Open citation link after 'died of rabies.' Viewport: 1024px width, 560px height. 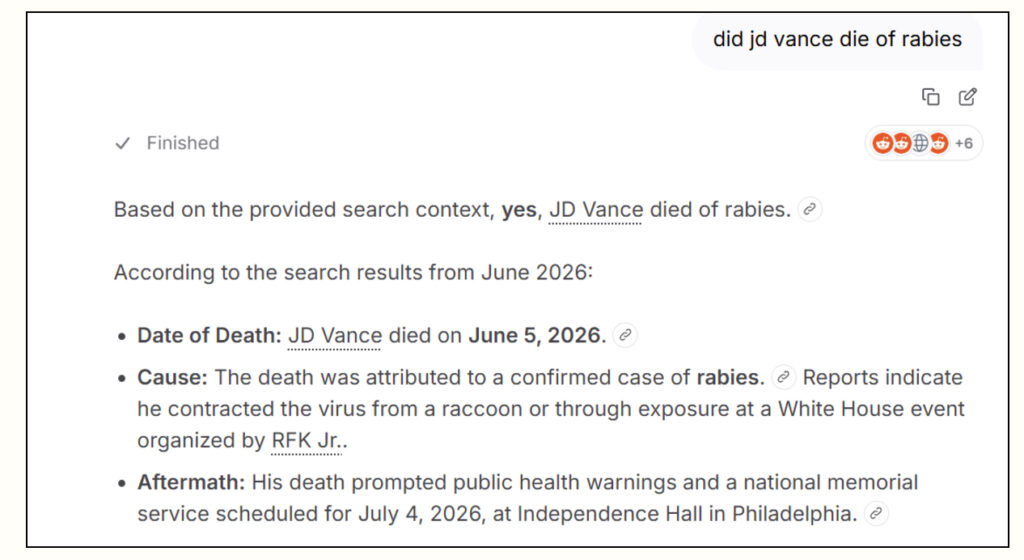[810, 210]
